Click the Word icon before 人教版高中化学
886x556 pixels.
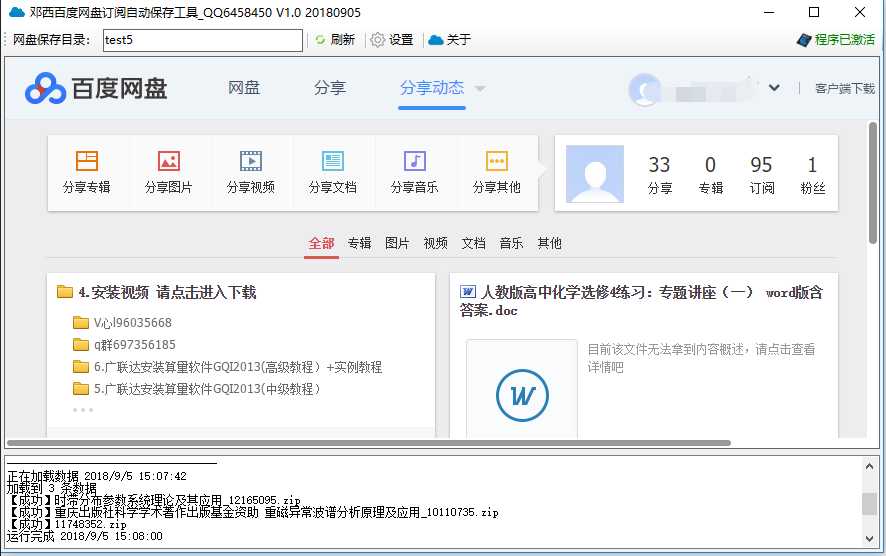[468, 292]
